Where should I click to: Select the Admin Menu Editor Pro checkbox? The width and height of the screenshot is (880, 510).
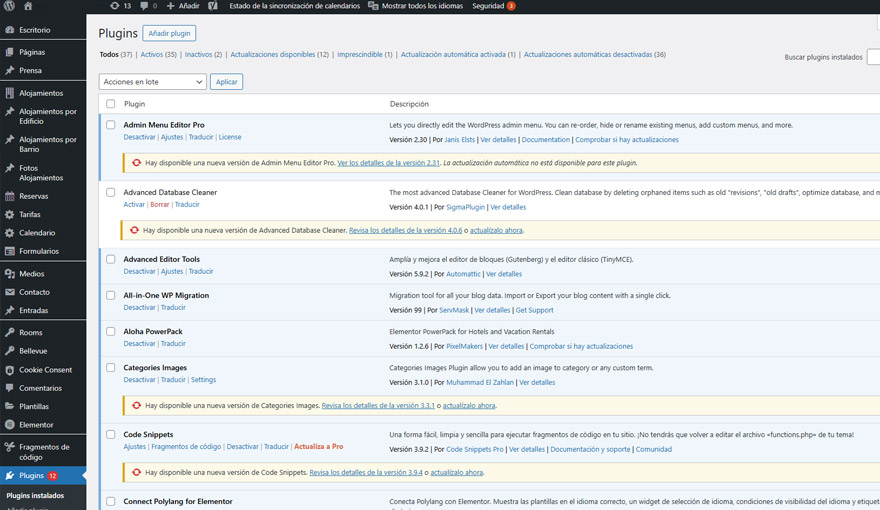coord(111,125)
